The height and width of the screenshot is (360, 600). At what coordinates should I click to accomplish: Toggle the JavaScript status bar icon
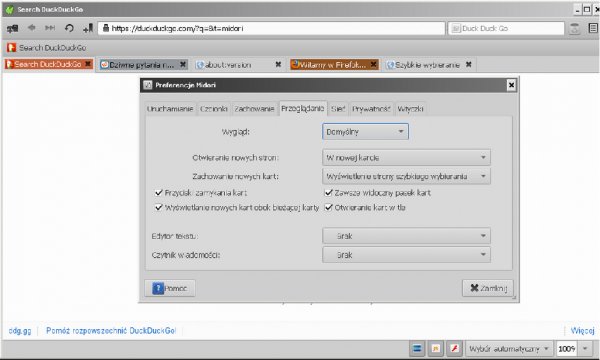pyautogui.click(x=435, y=349)
